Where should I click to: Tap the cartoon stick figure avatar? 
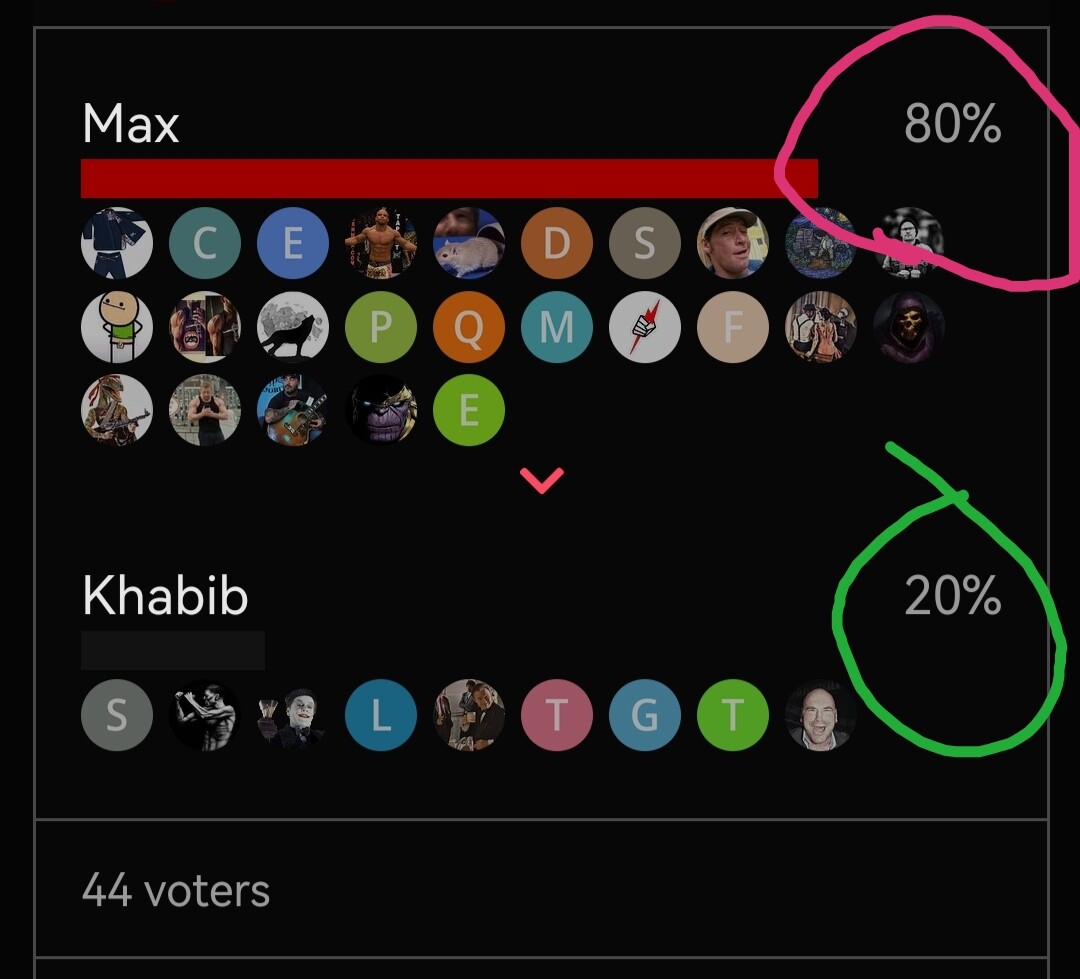pos(117,327)
